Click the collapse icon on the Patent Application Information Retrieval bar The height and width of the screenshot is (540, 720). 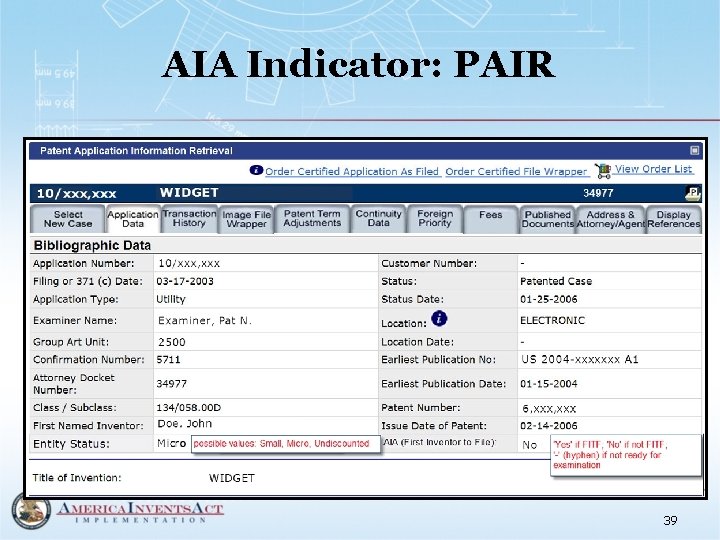pos(694,151)
